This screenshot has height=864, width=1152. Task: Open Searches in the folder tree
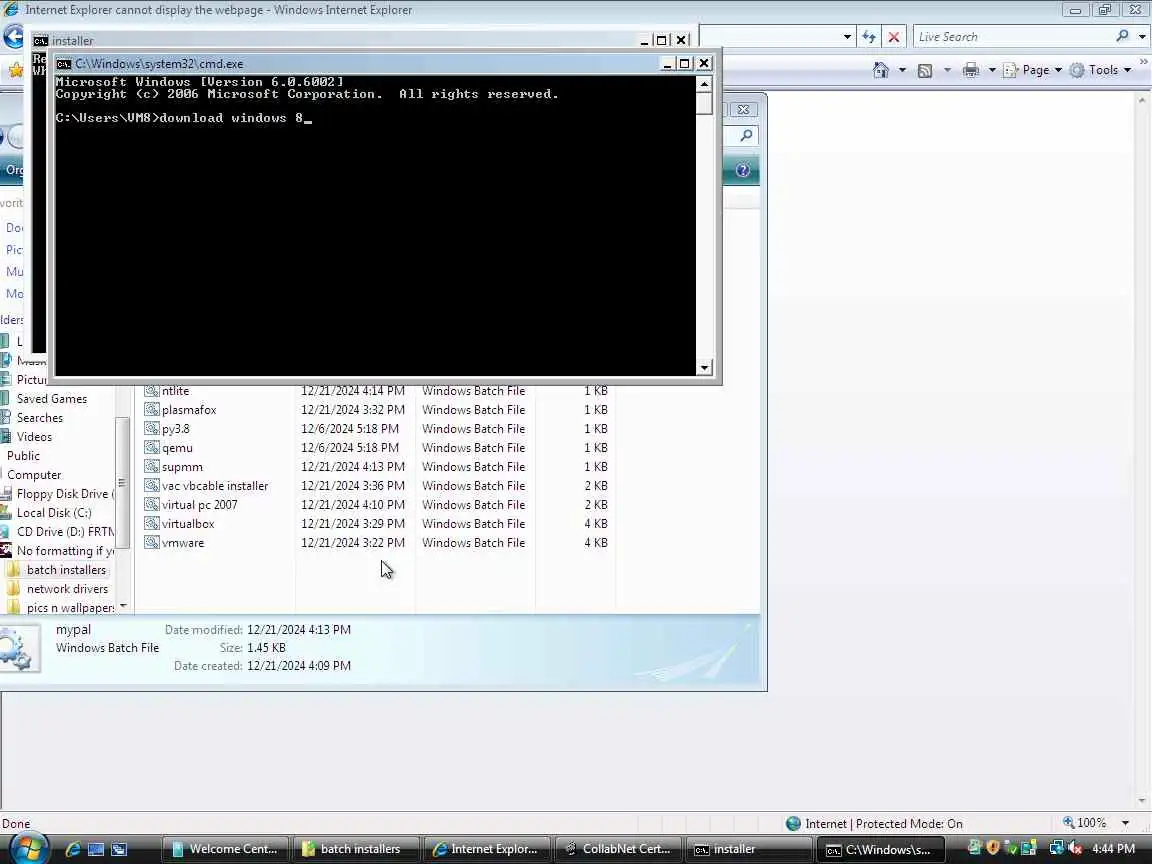pyautogui.click(x=40, y=418)
